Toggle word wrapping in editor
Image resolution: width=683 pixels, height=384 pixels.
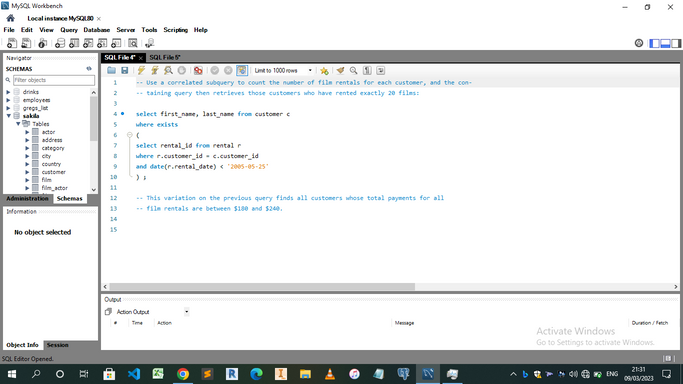[x=381, y=71]
